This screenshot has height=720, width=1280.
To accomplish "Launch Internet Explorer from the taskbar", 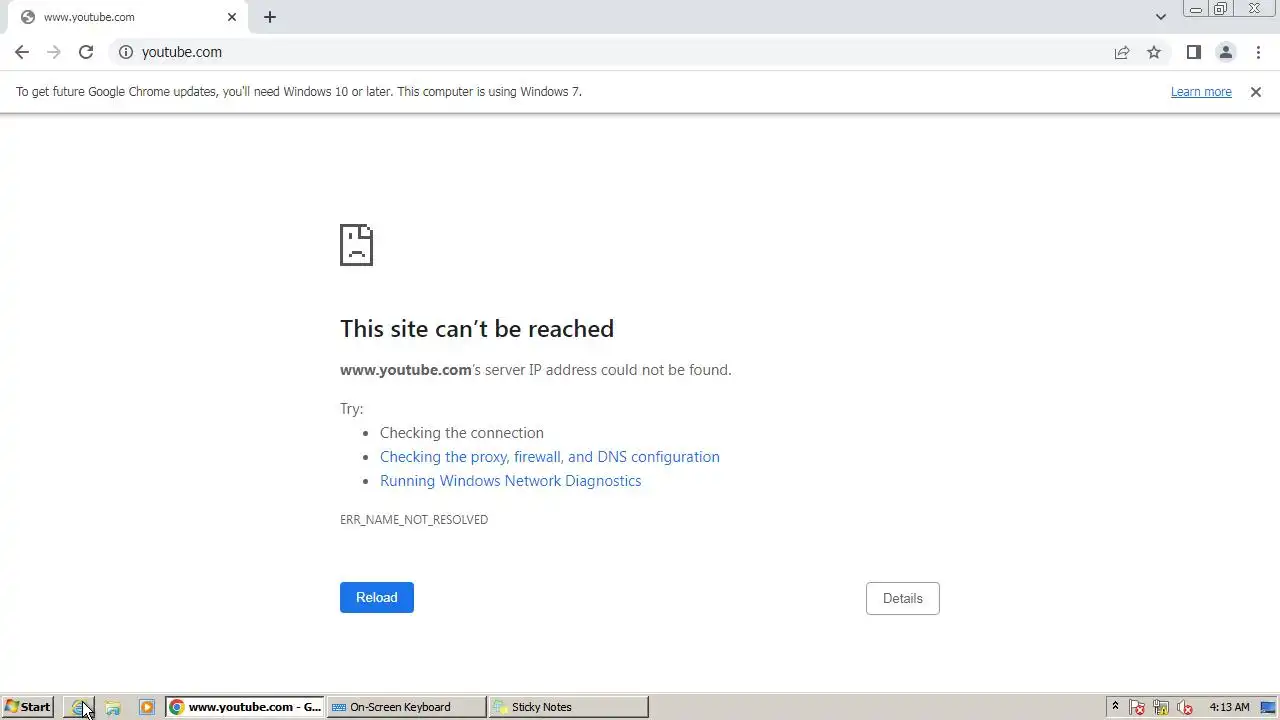I will click(x=80, y=707).
